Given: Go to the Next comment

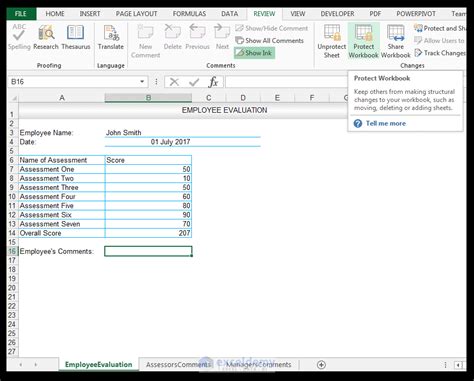Looking at the screenshot, I should pyautogui.click(x=222, y=37).
